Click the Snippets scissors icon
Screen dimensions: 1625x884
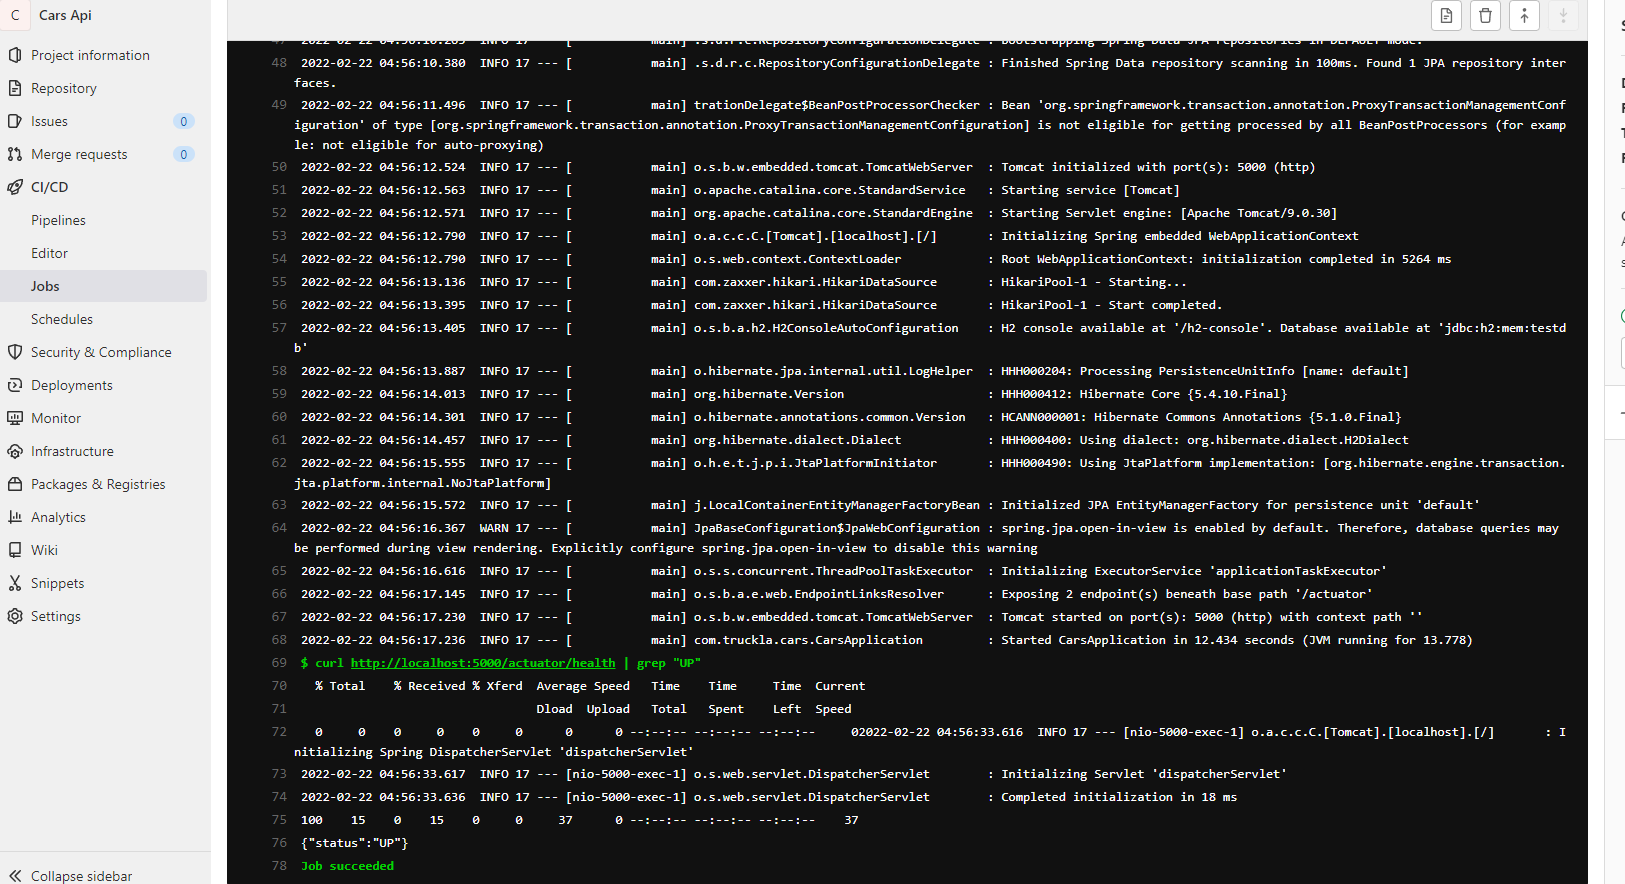(15, 583)
